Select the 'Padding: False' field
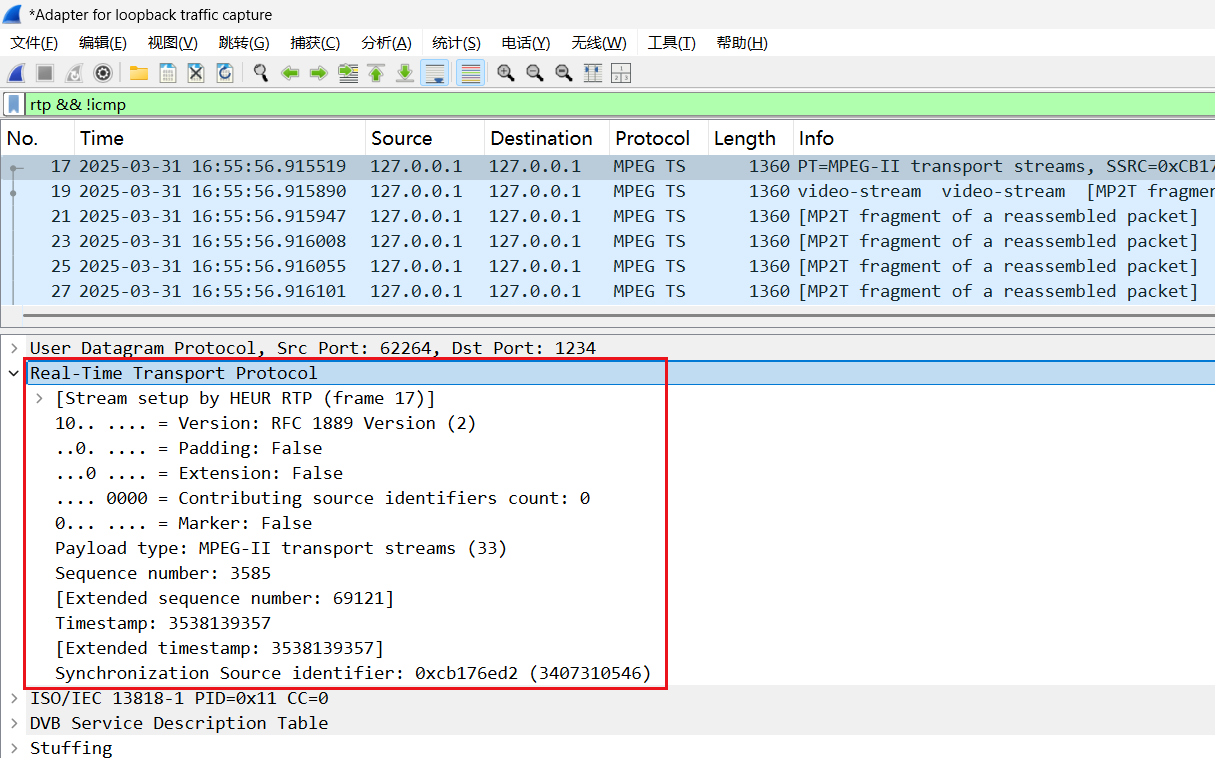Screen dimensions: 1215x758 (x=189, y=448)
